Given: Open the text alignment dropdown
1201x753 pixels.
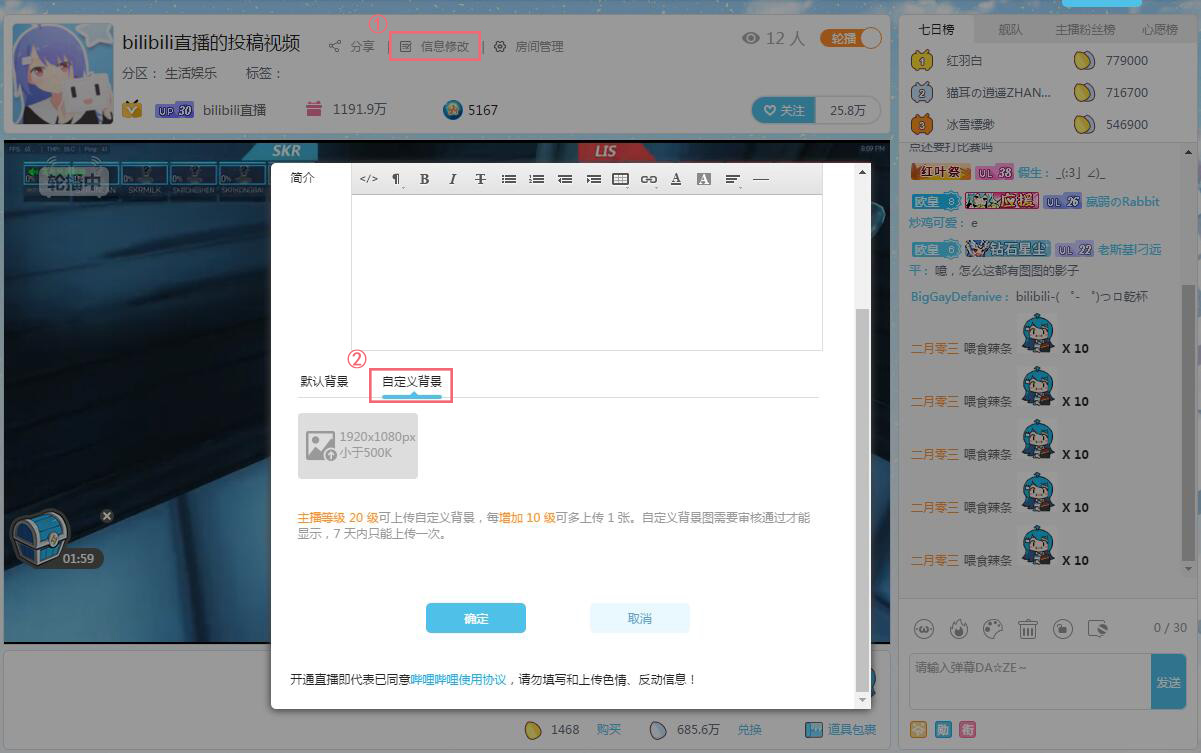Looking at the screenshot, I should coord(733,179).
